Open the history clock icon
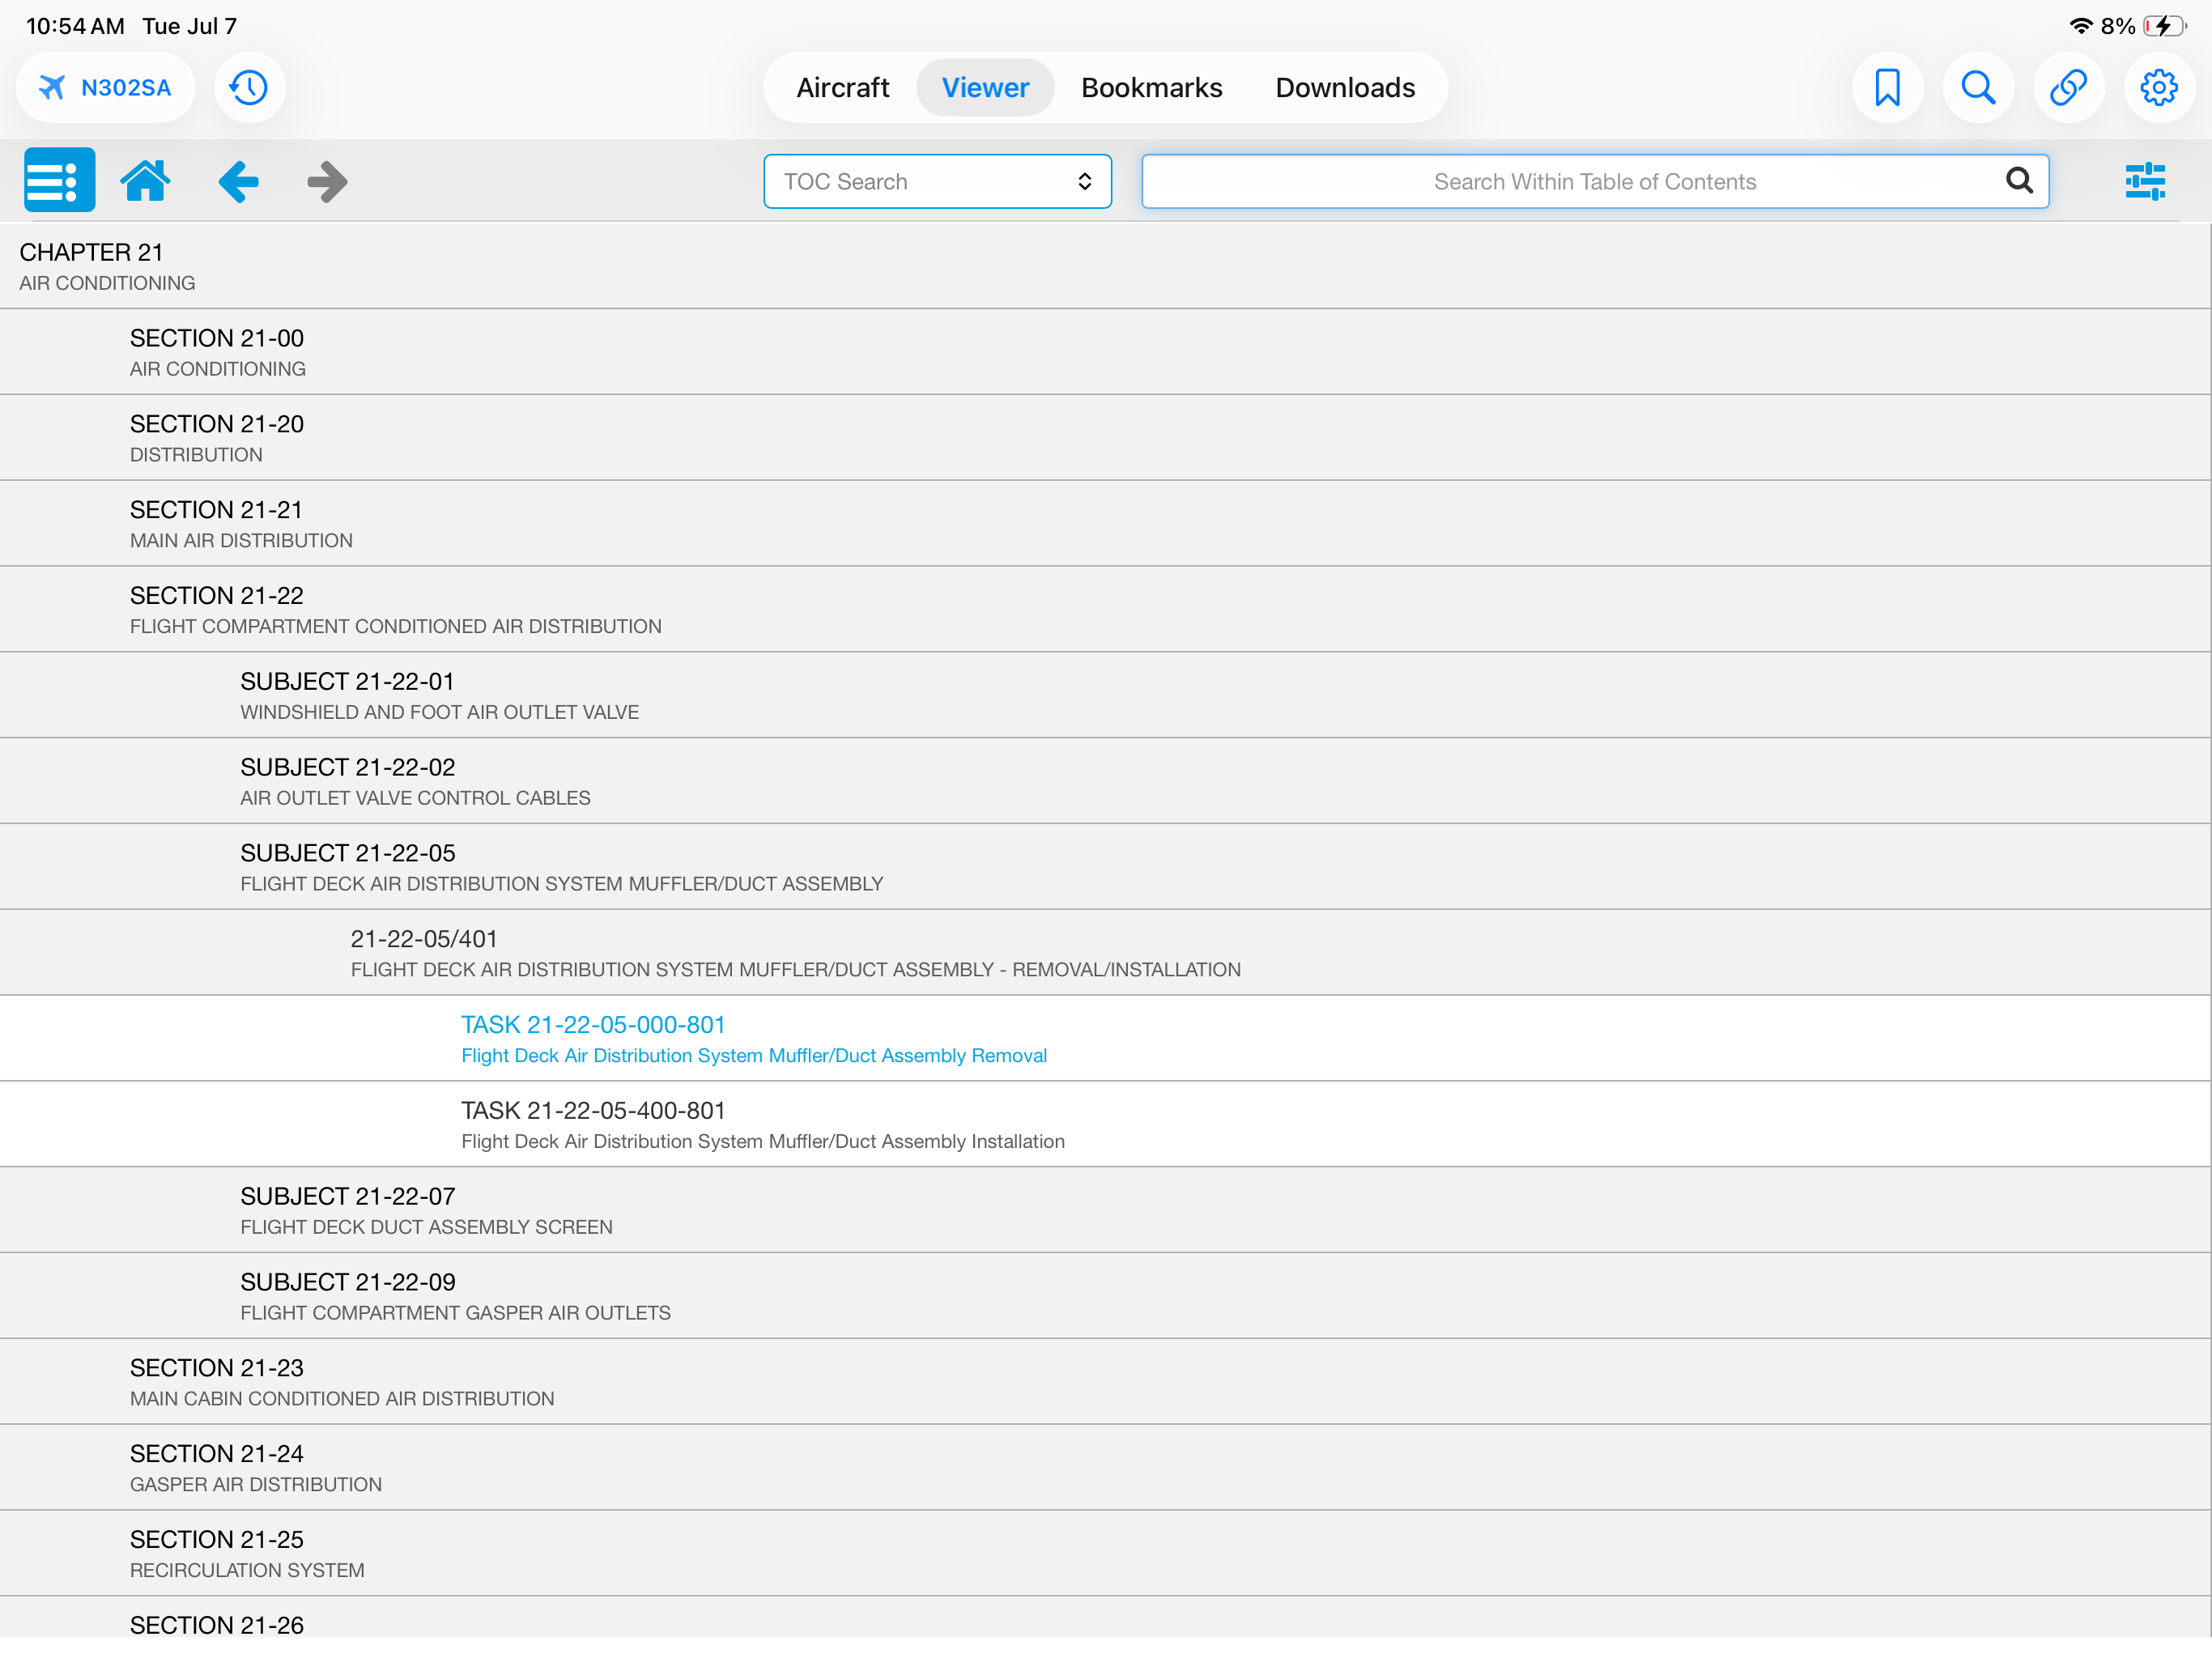The width and height of the screenshot is (2212, 1658). pos(249,88)
